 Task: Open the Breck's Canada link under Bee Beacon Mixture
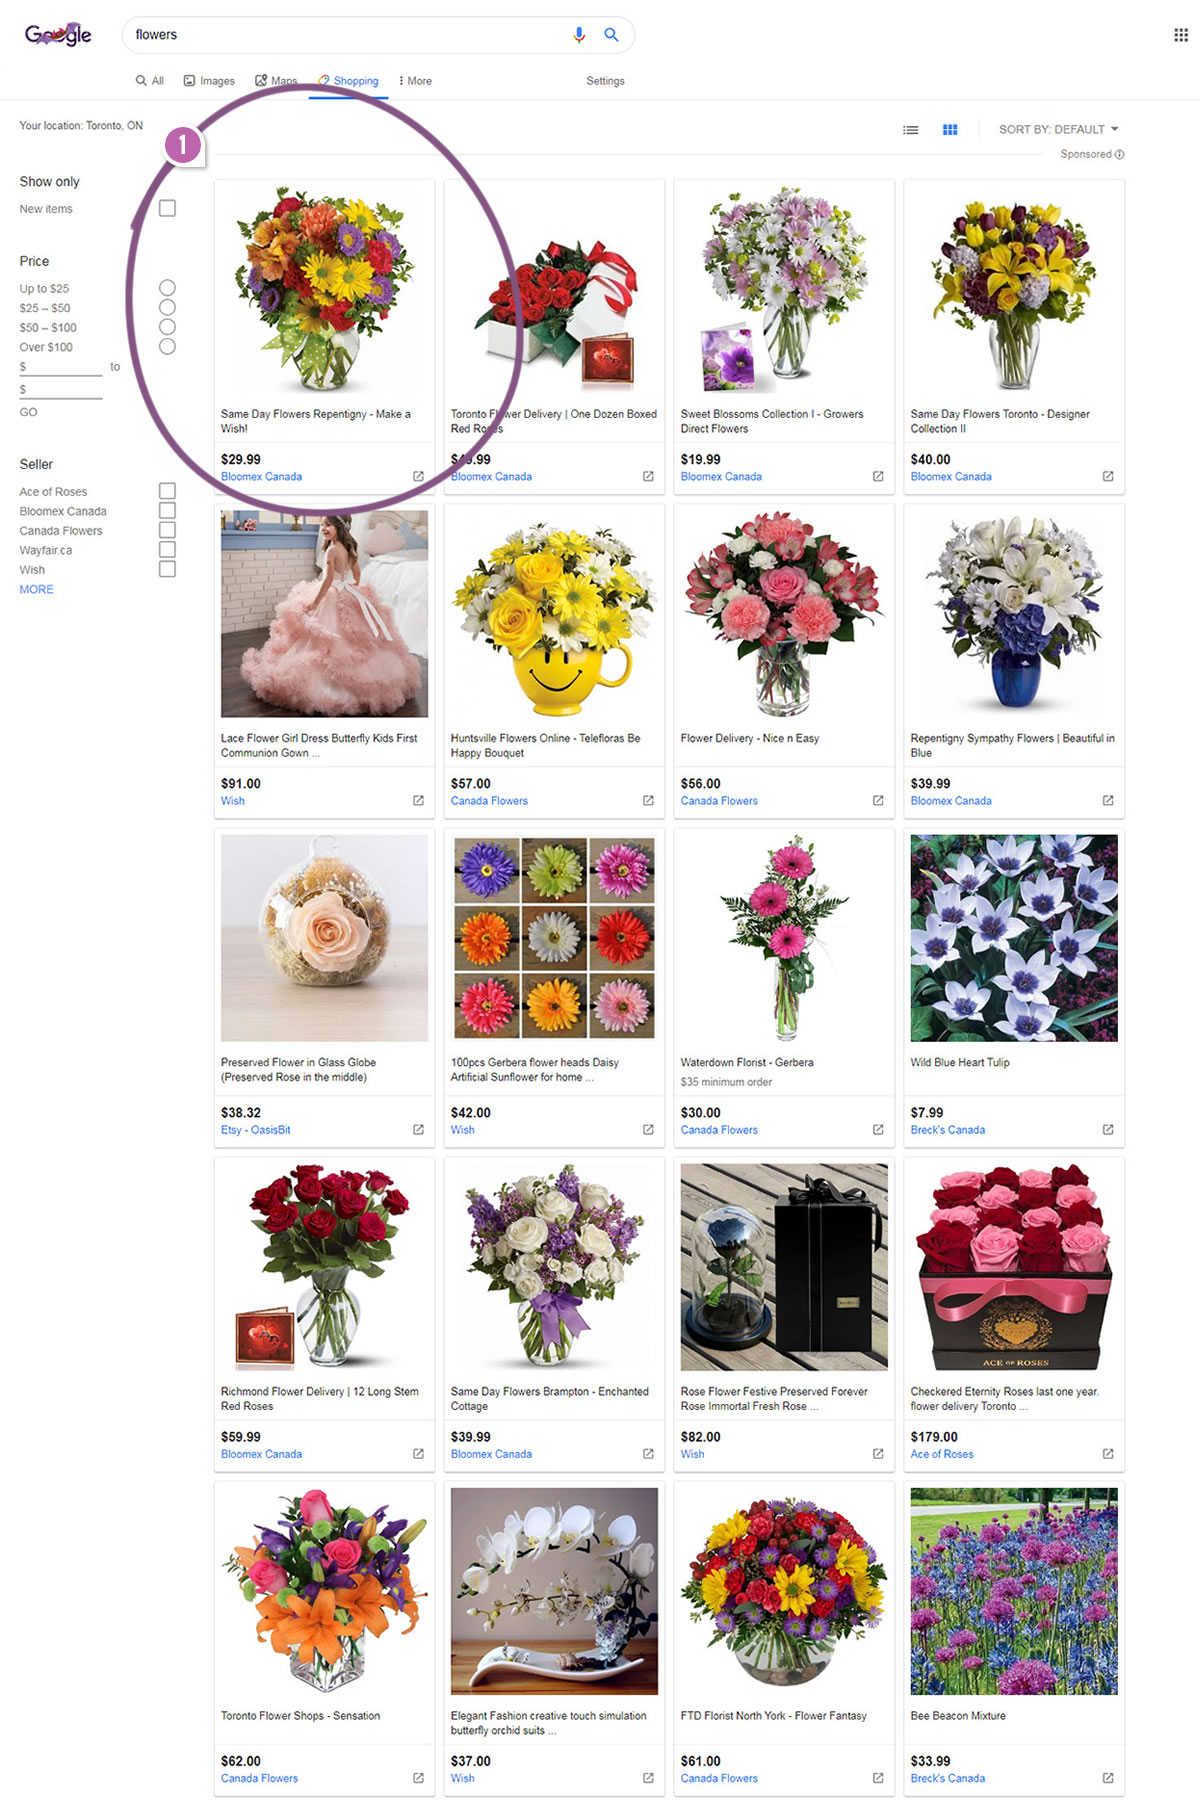point(948,1778)
